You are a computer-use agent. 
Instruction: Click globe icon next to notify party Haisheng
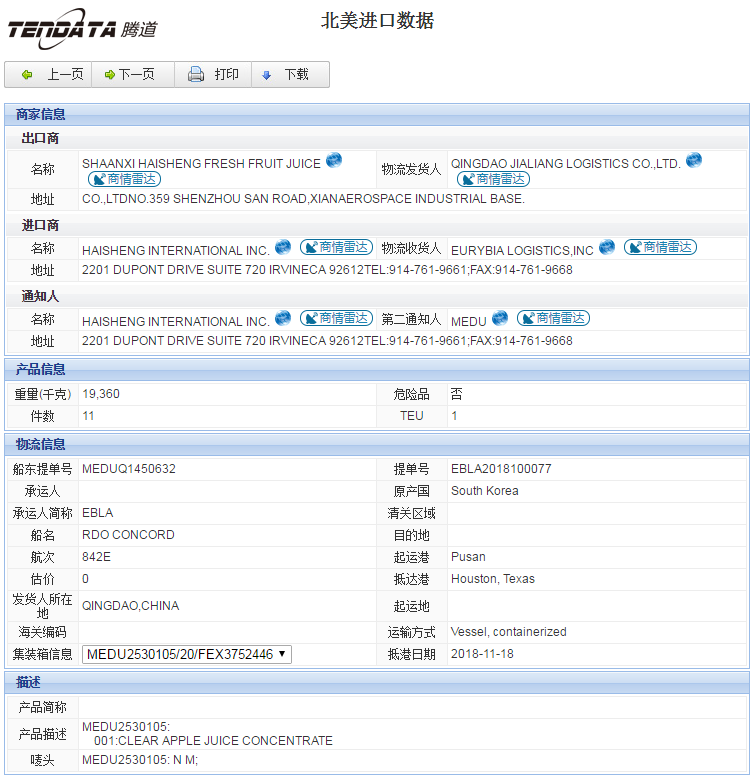[x=283, y=318]
